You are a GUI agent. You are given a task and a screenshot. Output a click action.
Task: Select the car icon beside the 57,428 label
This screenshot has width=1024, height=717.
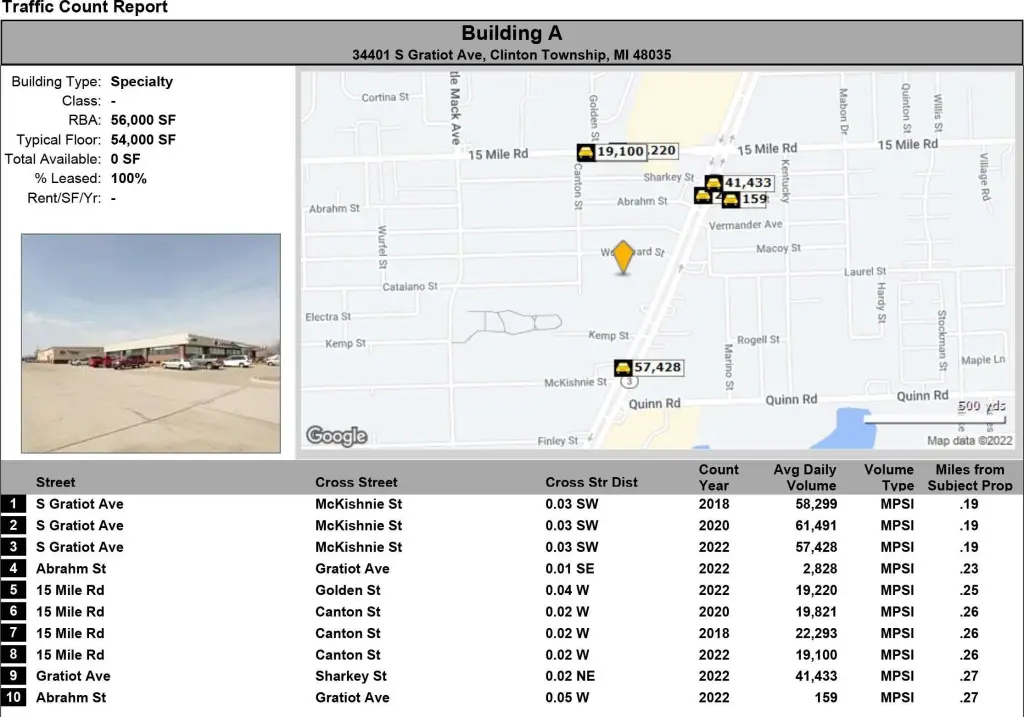(x=623, y=368)
